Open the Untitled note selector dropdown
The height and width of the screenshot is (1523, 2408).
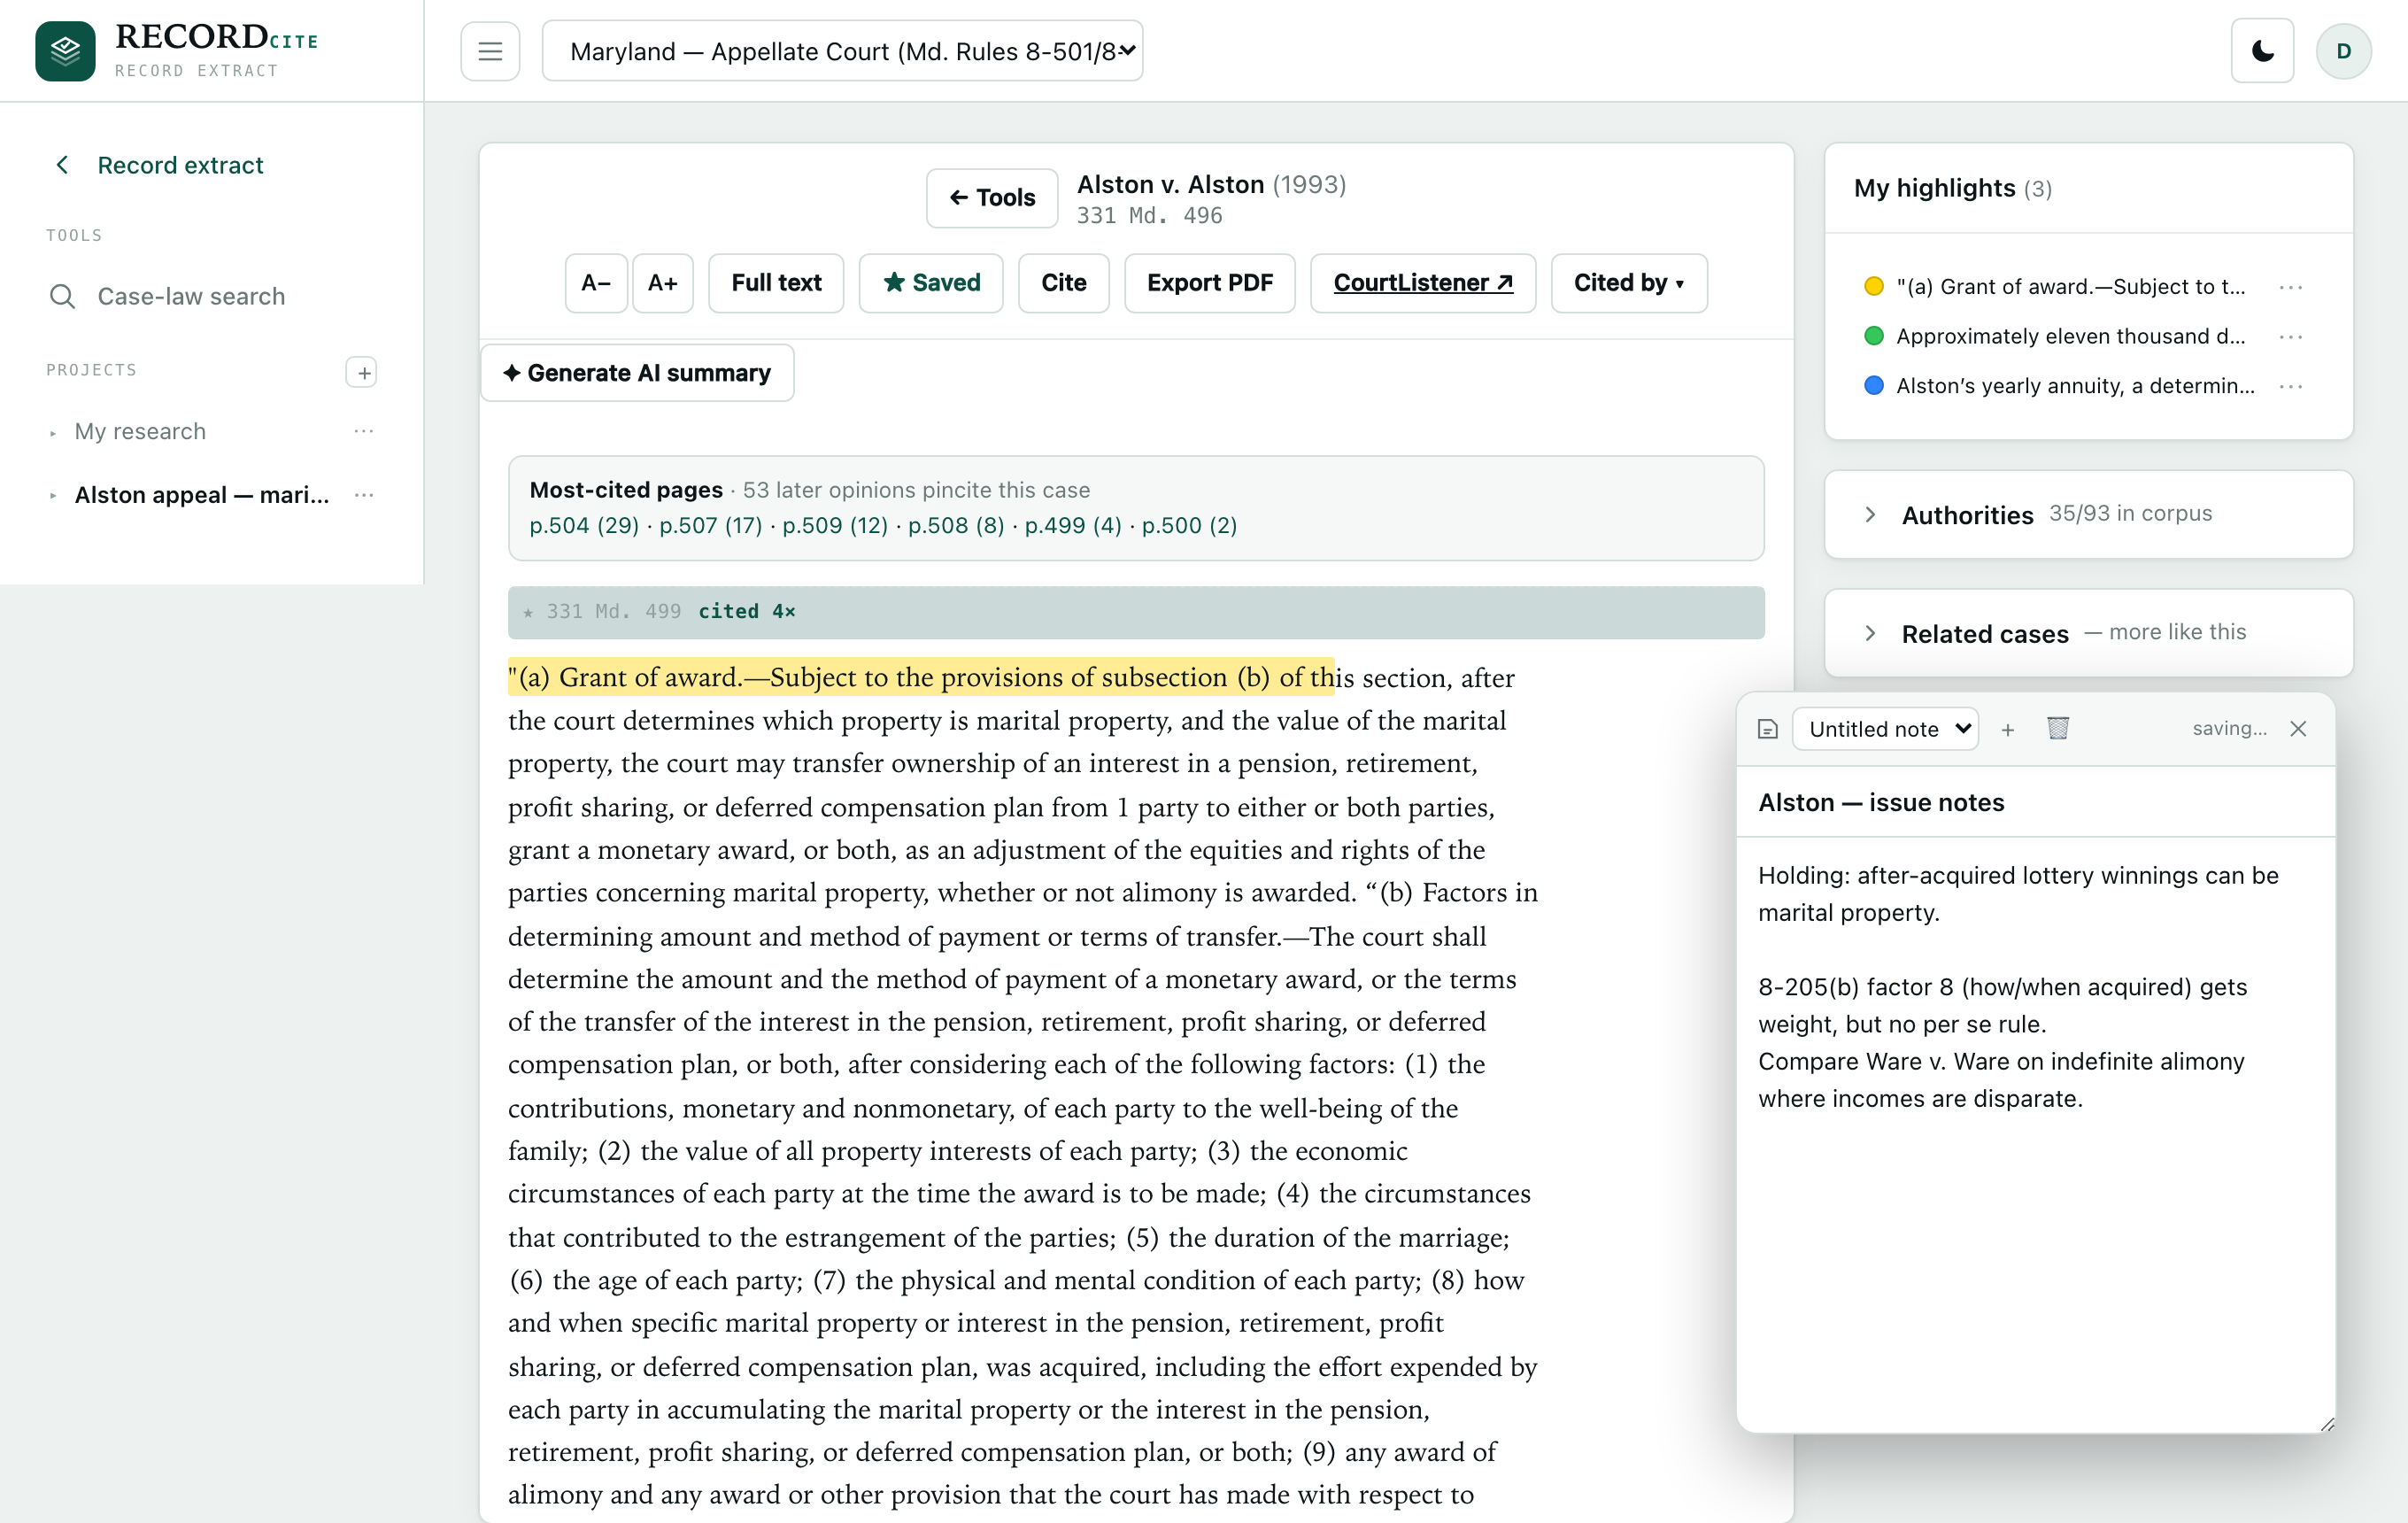click(x=1885, y=729)
